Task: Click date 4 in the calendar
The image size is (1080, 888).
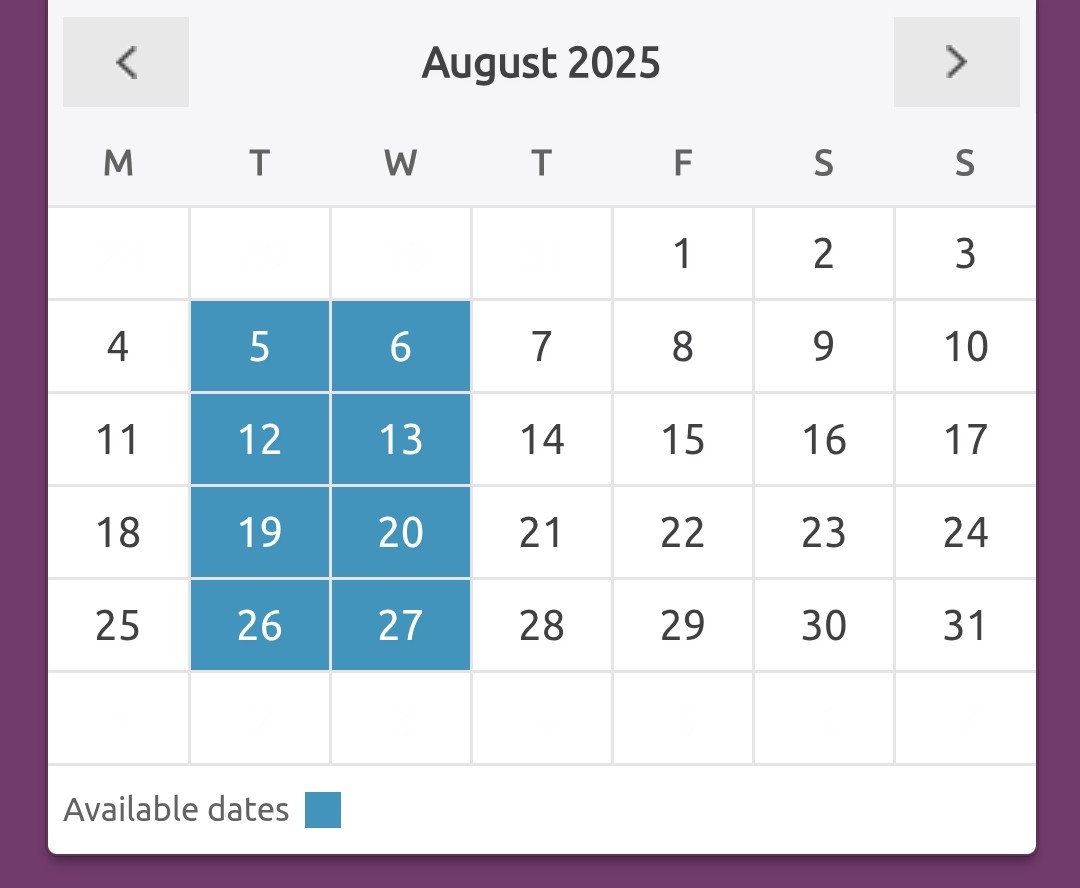Action: coord(118,346)
